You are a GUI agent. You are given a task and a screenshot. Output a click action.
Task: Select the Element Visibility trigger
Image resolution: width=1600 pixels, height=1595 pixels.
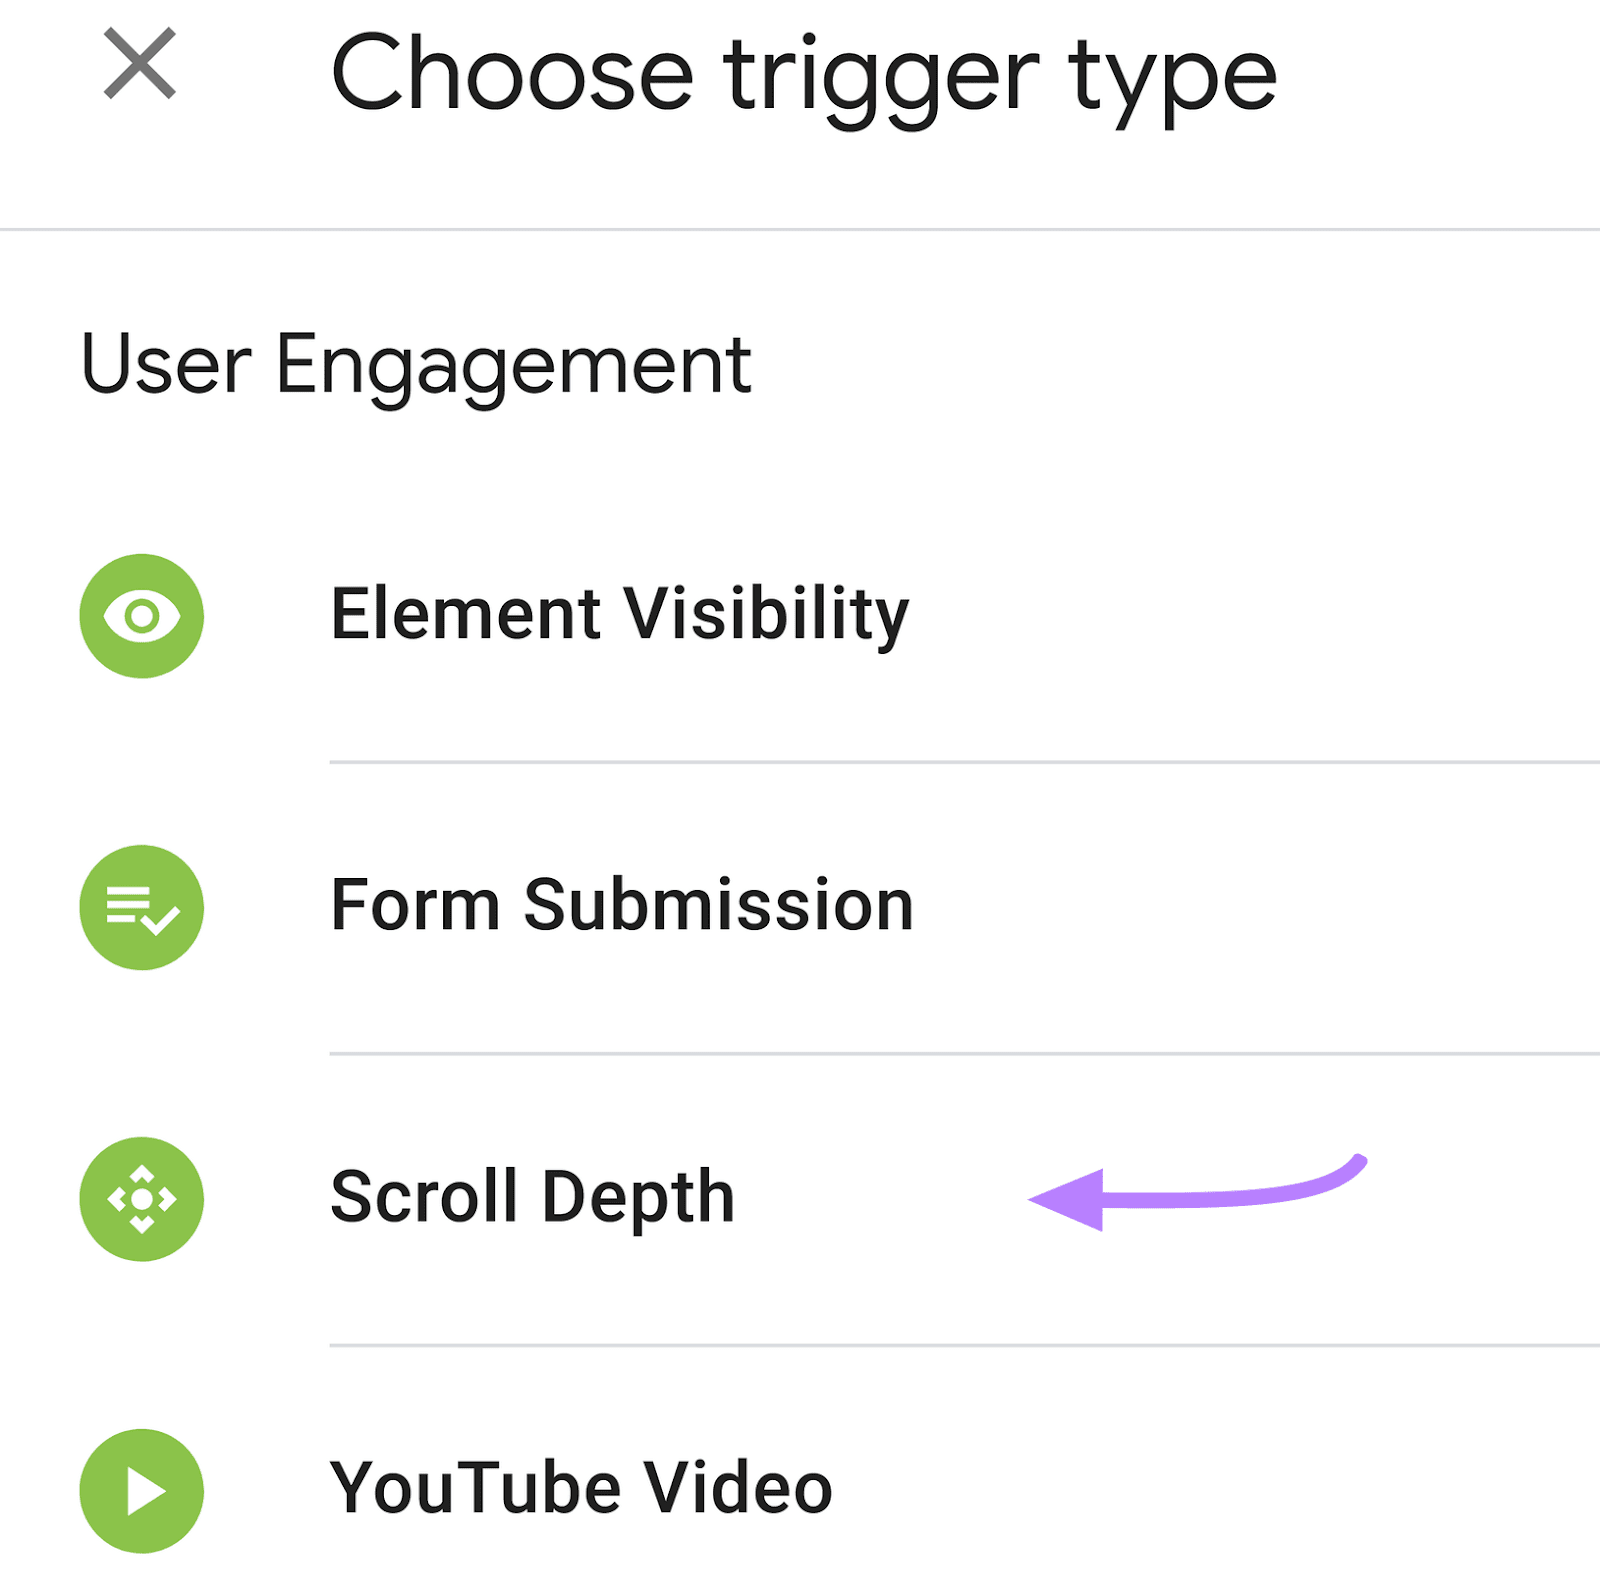click(x=619, y=615)
